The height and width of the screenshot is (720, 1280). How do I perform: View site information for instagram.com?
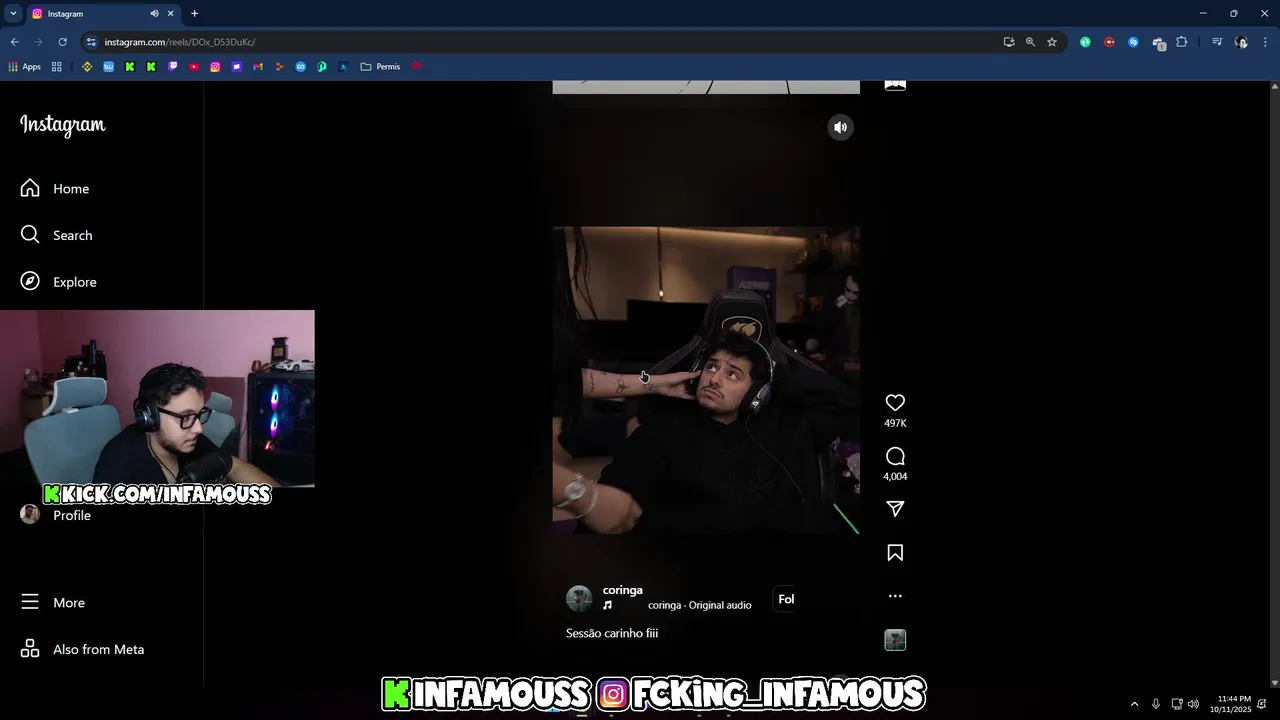click(91, 42)
